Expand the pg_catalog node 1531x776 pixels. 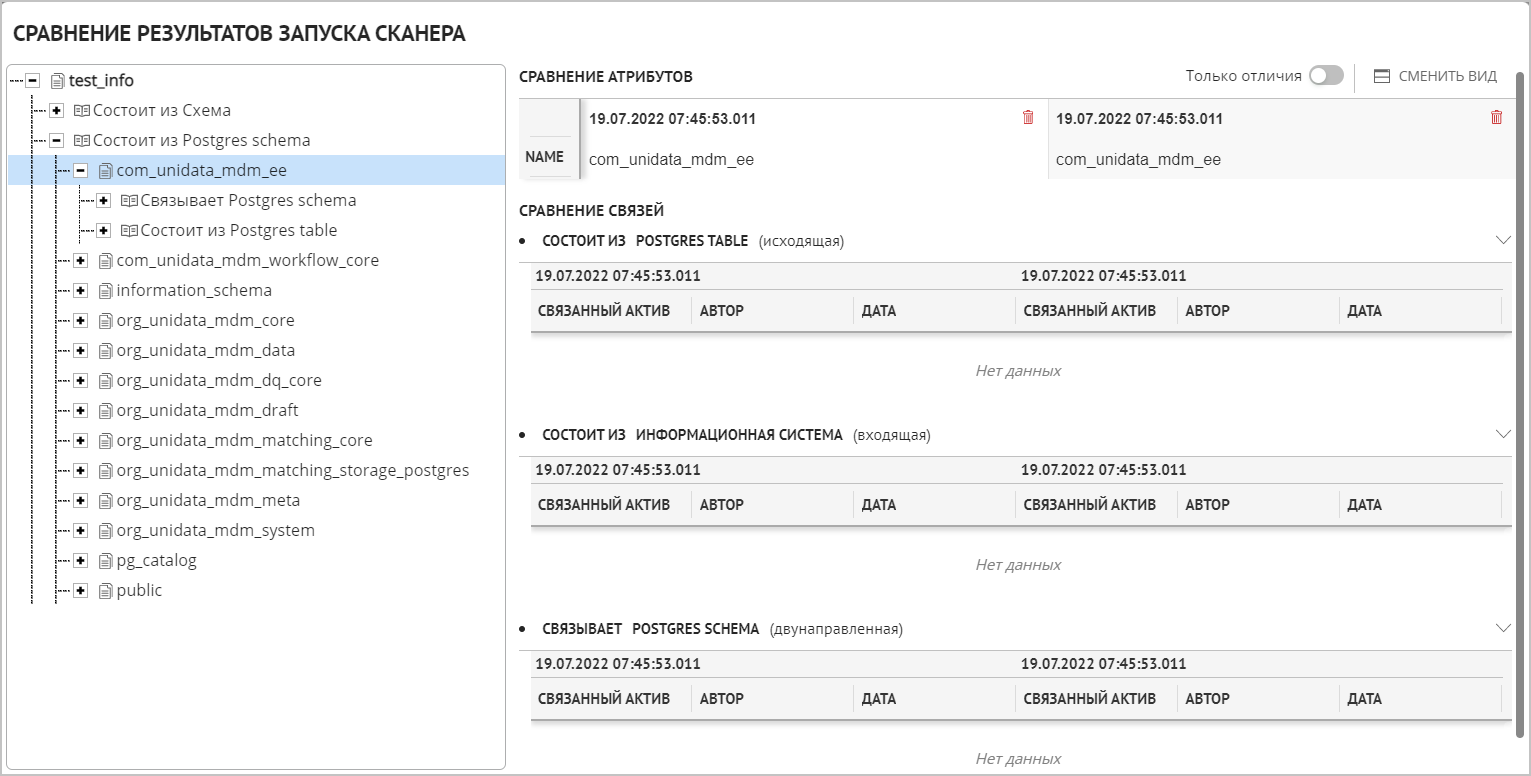[81, 560]
